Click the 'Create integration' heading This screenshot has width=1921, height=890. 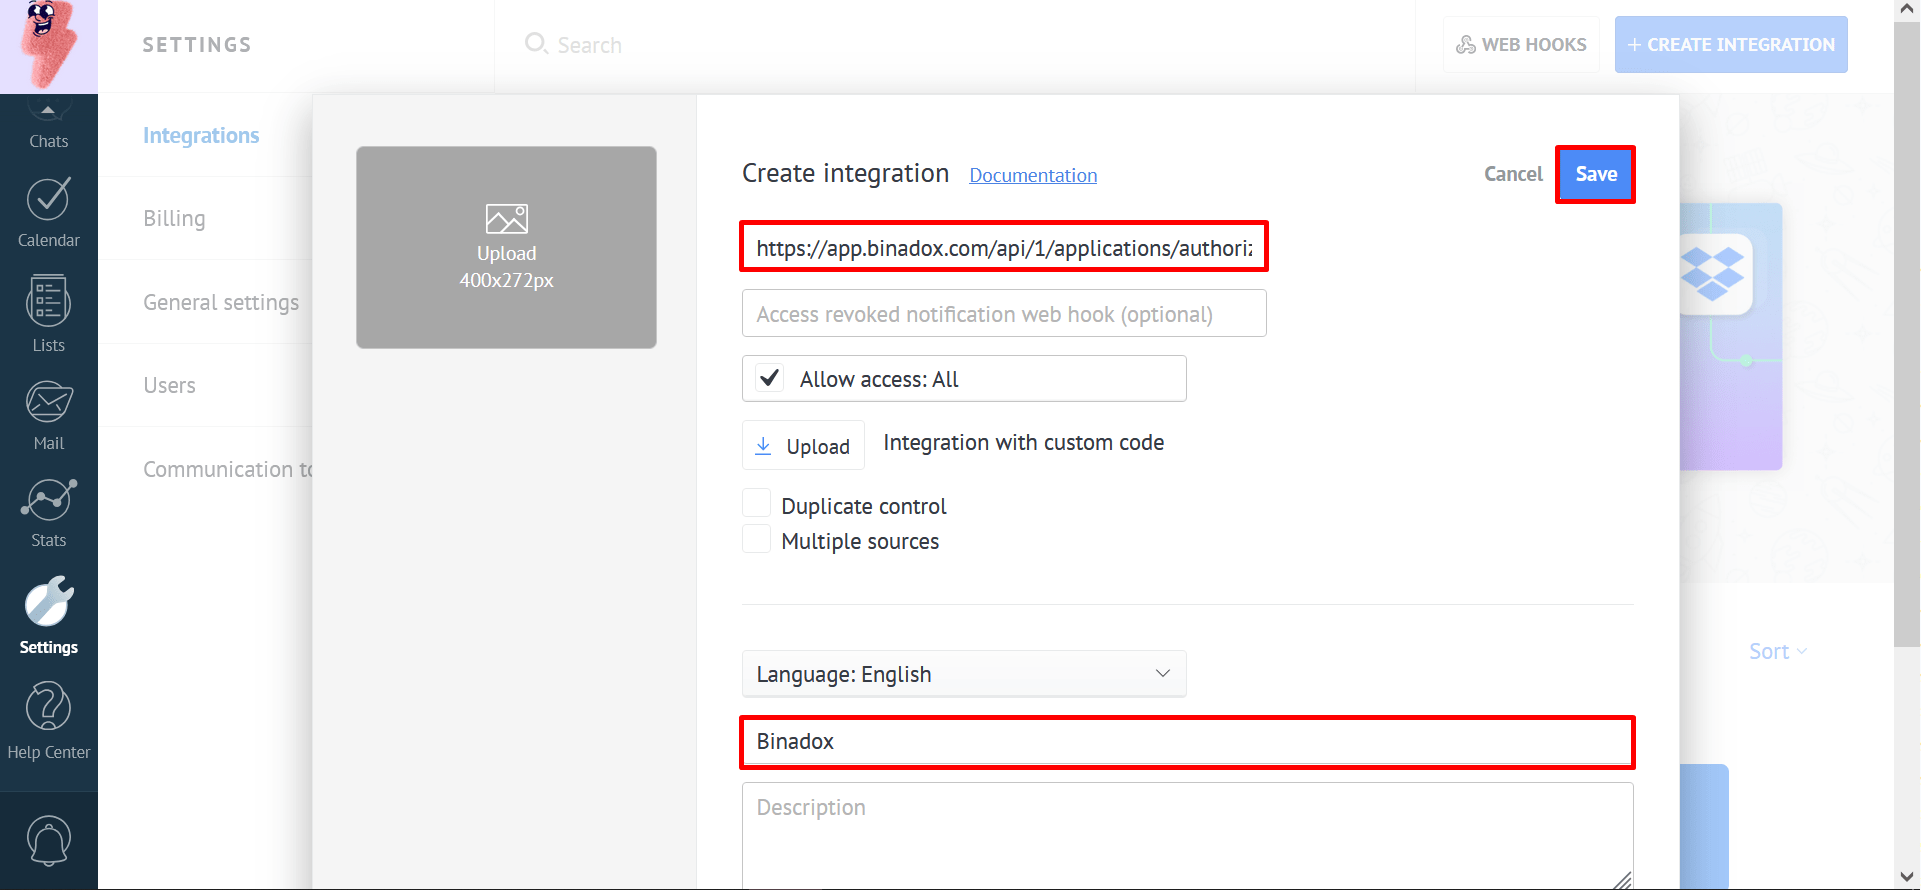(845, 173)
